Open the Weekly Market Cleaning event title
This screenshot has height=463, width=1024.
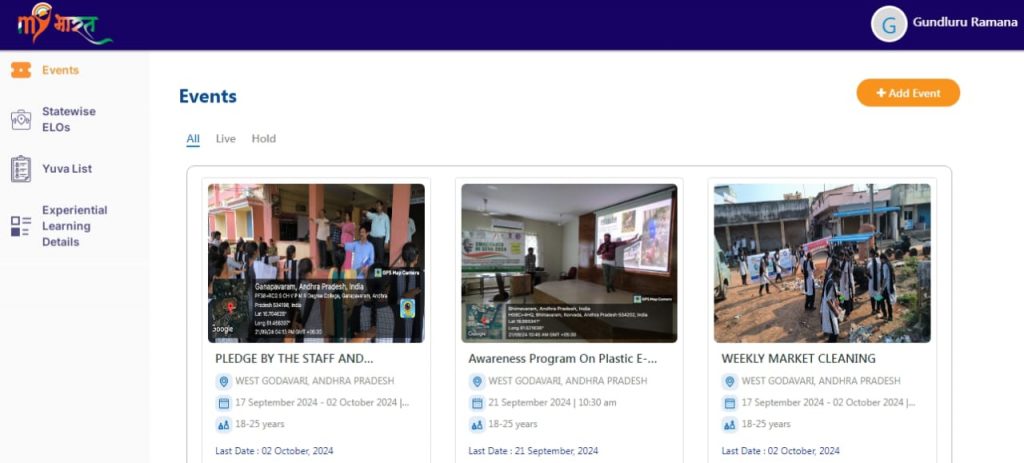click(798, 358)
